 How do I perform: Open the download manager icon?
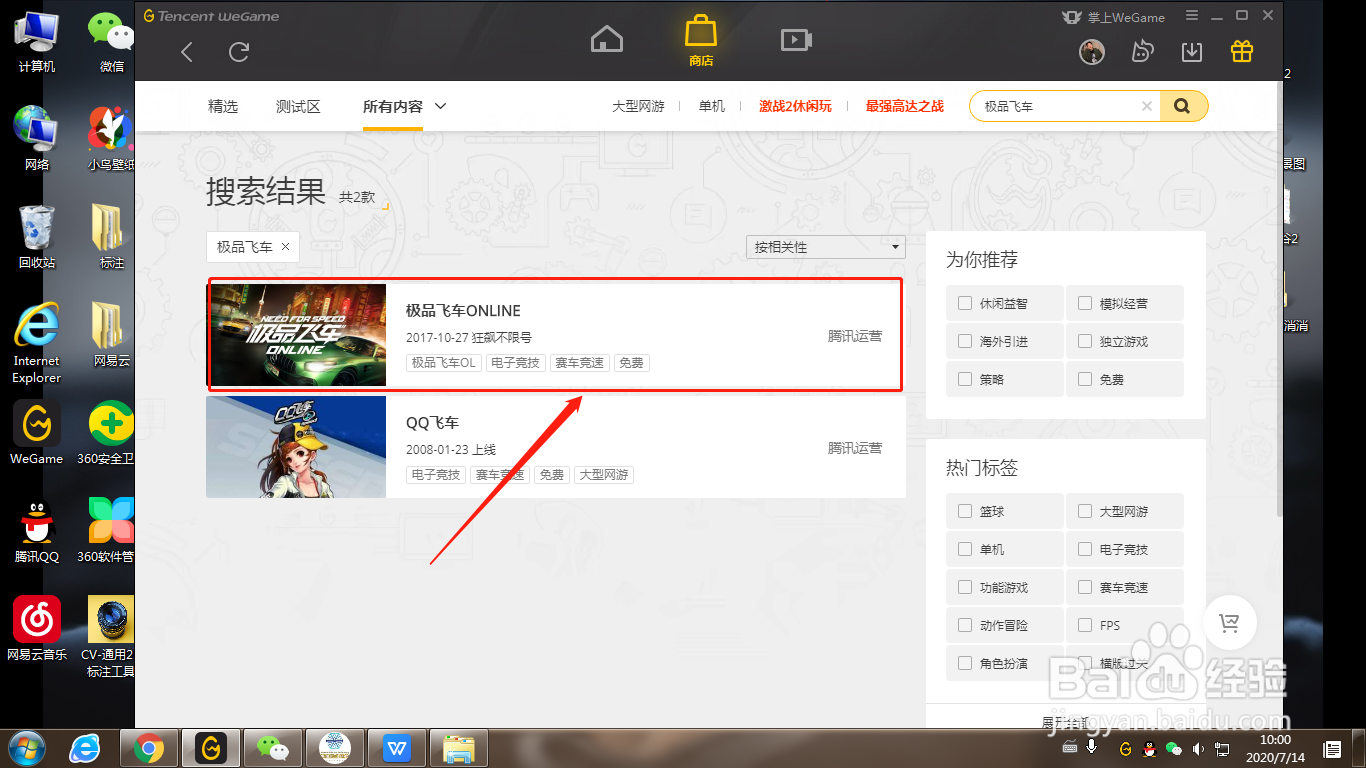[1192, 52]
